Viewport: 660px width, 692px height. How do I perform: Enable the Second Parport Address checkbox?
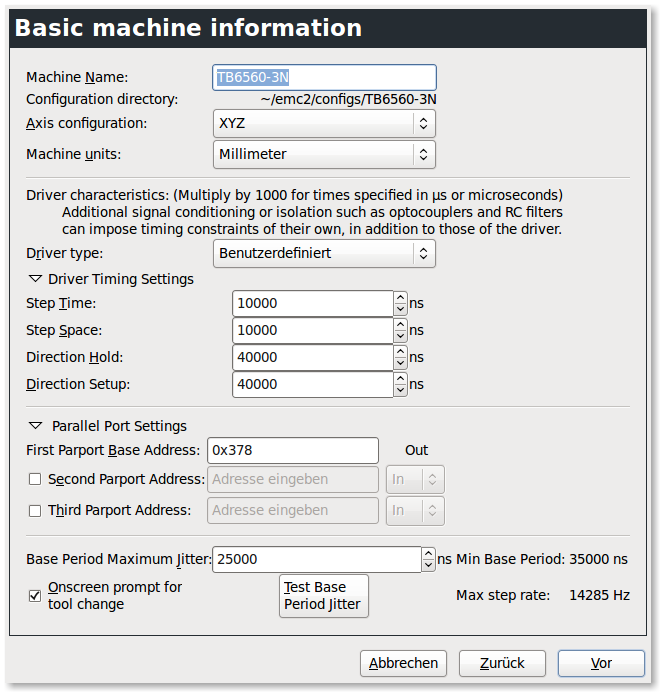coord(35,480)
